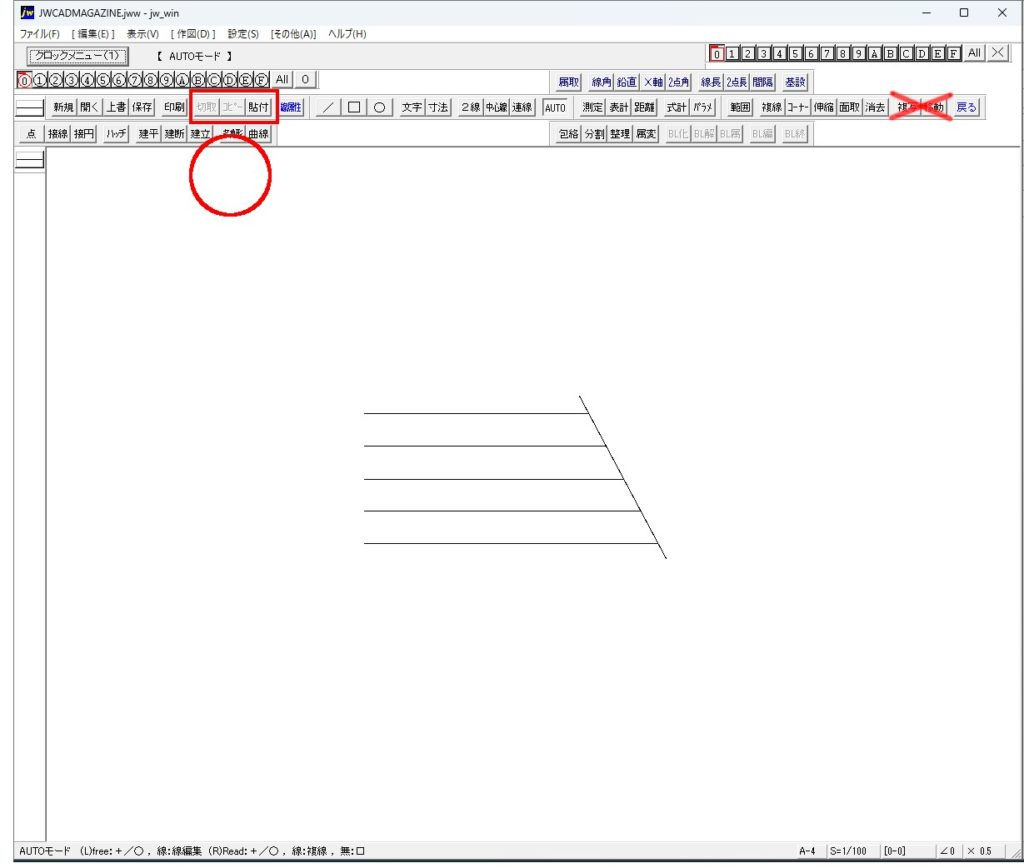Select the 文字 (text) tool
Viewport: 1024px width, 868px height.
(x=412, y=108)
